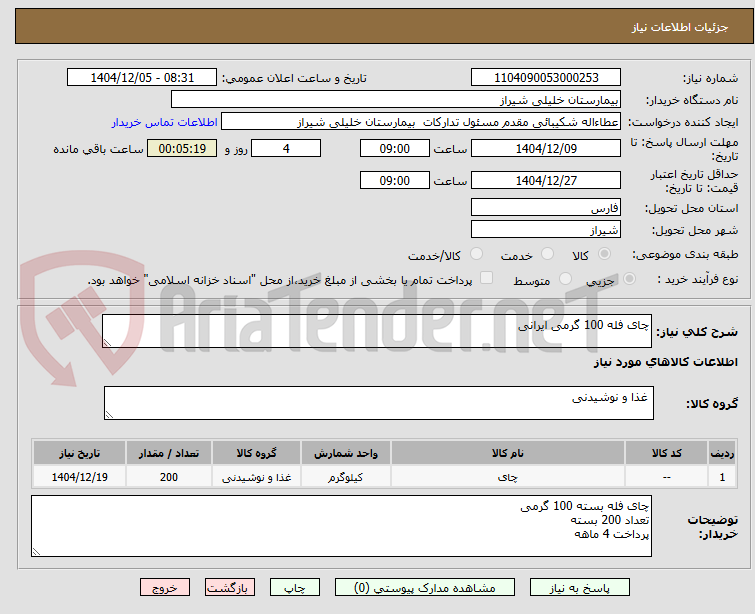Click the quantity cell 200
Screen dimensions: 755x614
point(169,477)
